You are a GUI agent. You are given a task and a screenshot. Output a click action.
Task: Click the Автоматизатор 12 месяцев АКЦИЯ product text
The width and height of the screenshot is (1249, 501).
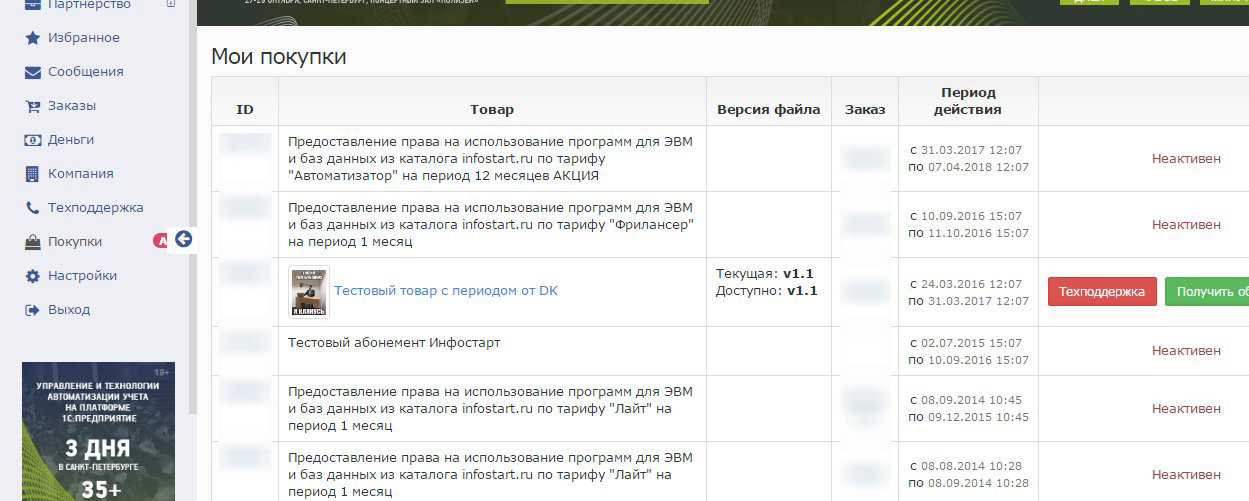(x=490, y=158)
